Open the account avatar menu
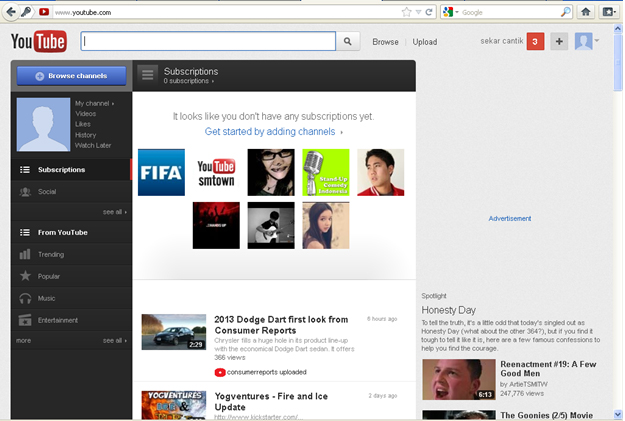This screenshot has width=625, height=421. point(586,41)
